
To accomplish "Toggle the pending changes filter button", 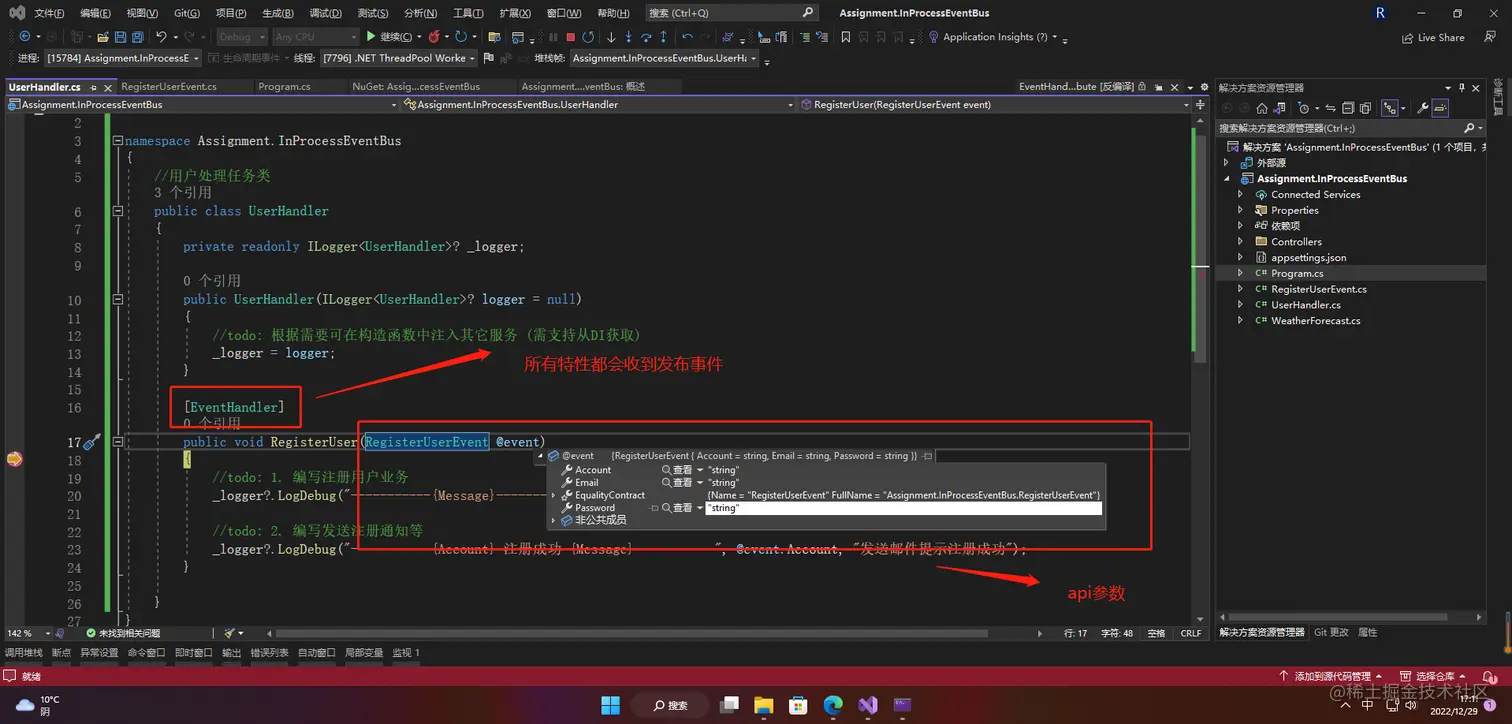I will click(1305, 108).
